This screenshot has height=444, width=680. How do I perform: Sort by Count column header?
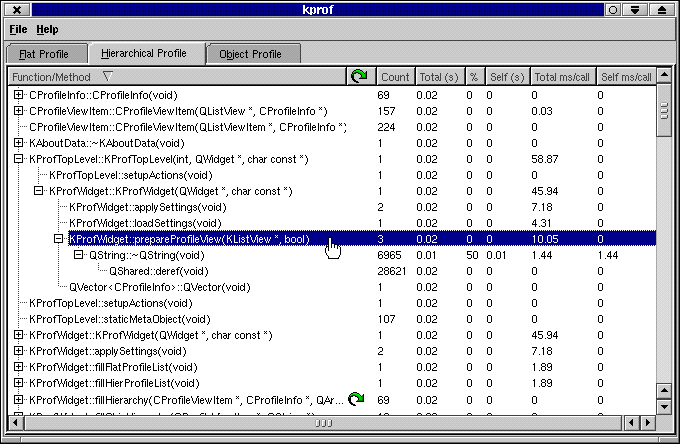click(395, 77)
